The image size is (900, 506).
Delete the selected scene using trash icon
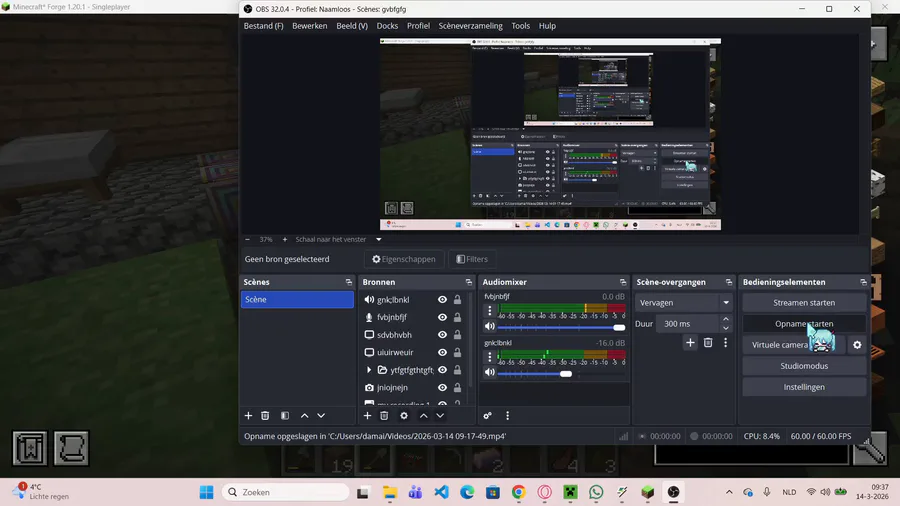[x=265, y=415]
